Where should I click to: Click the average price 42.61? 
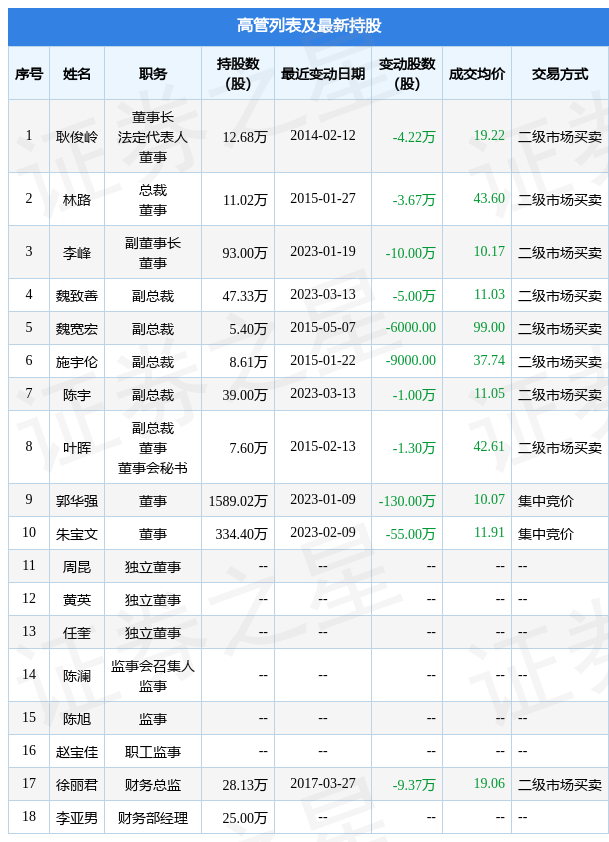point(489,446)
